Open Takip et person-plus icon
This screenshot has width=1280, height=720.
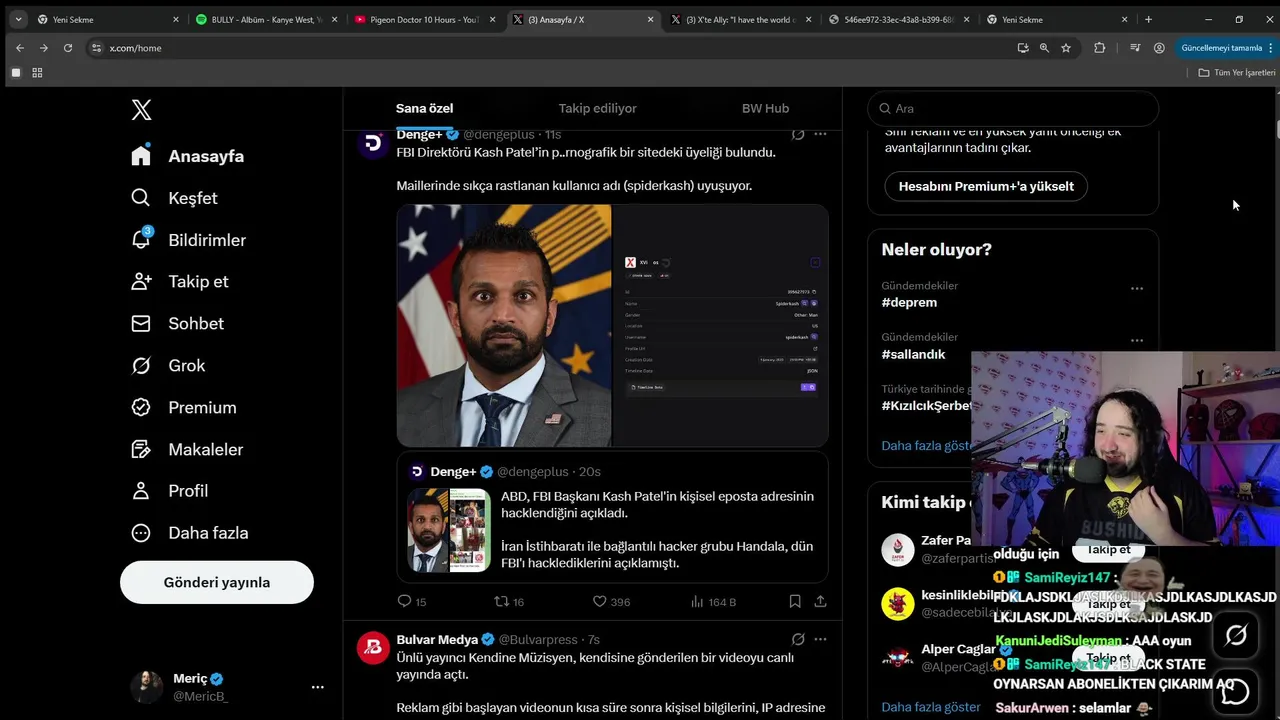pyautogui.click(x=141, y=281)
